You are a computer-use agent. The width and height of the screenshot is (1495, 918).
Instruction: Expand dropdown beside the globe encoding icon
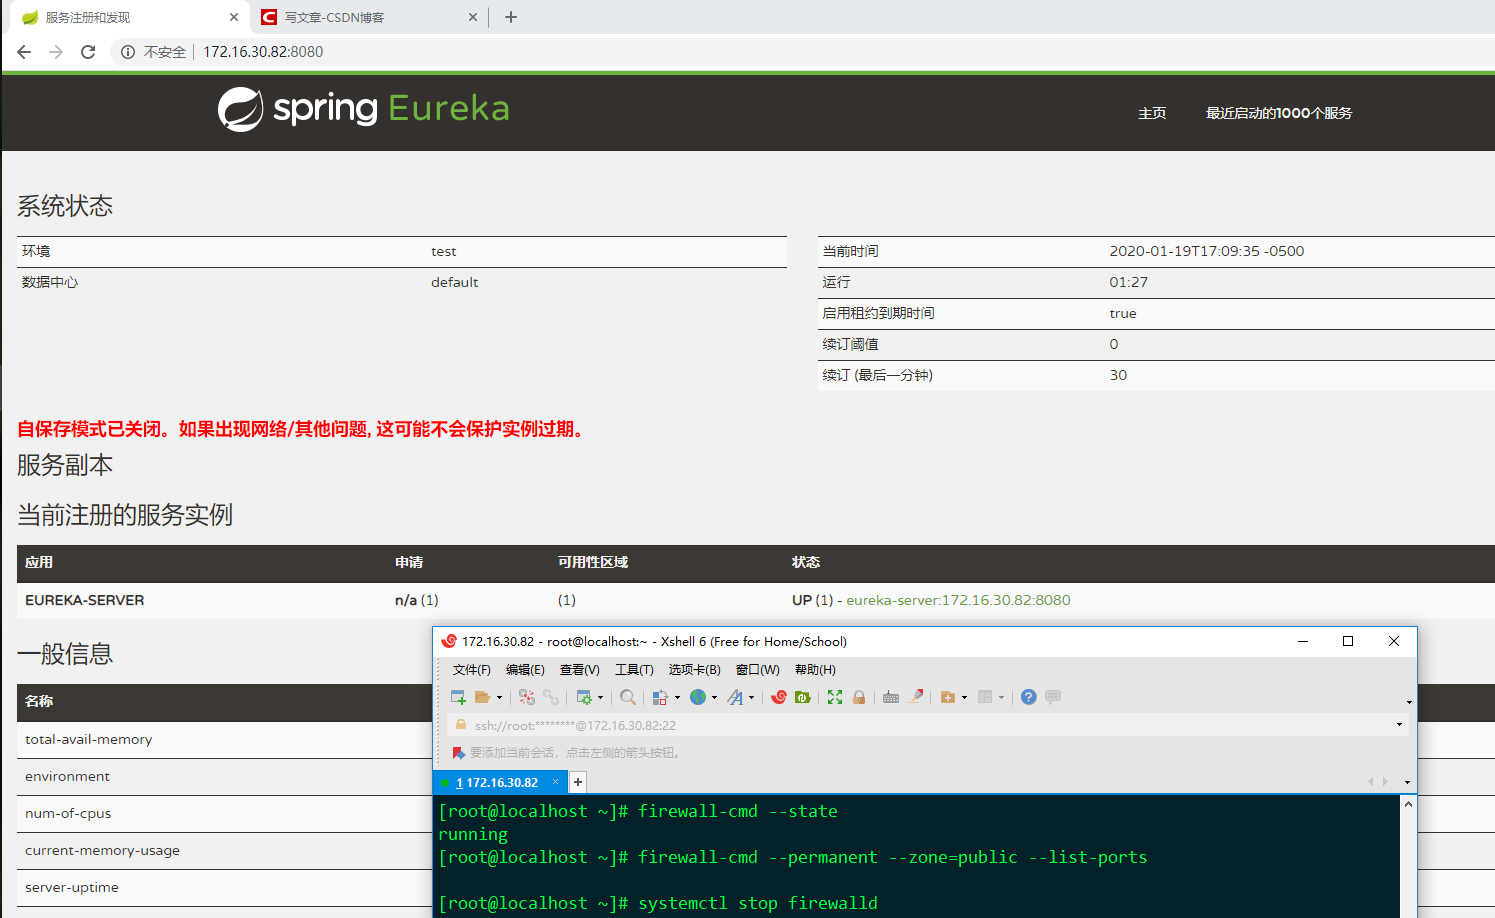click(714, 698)
